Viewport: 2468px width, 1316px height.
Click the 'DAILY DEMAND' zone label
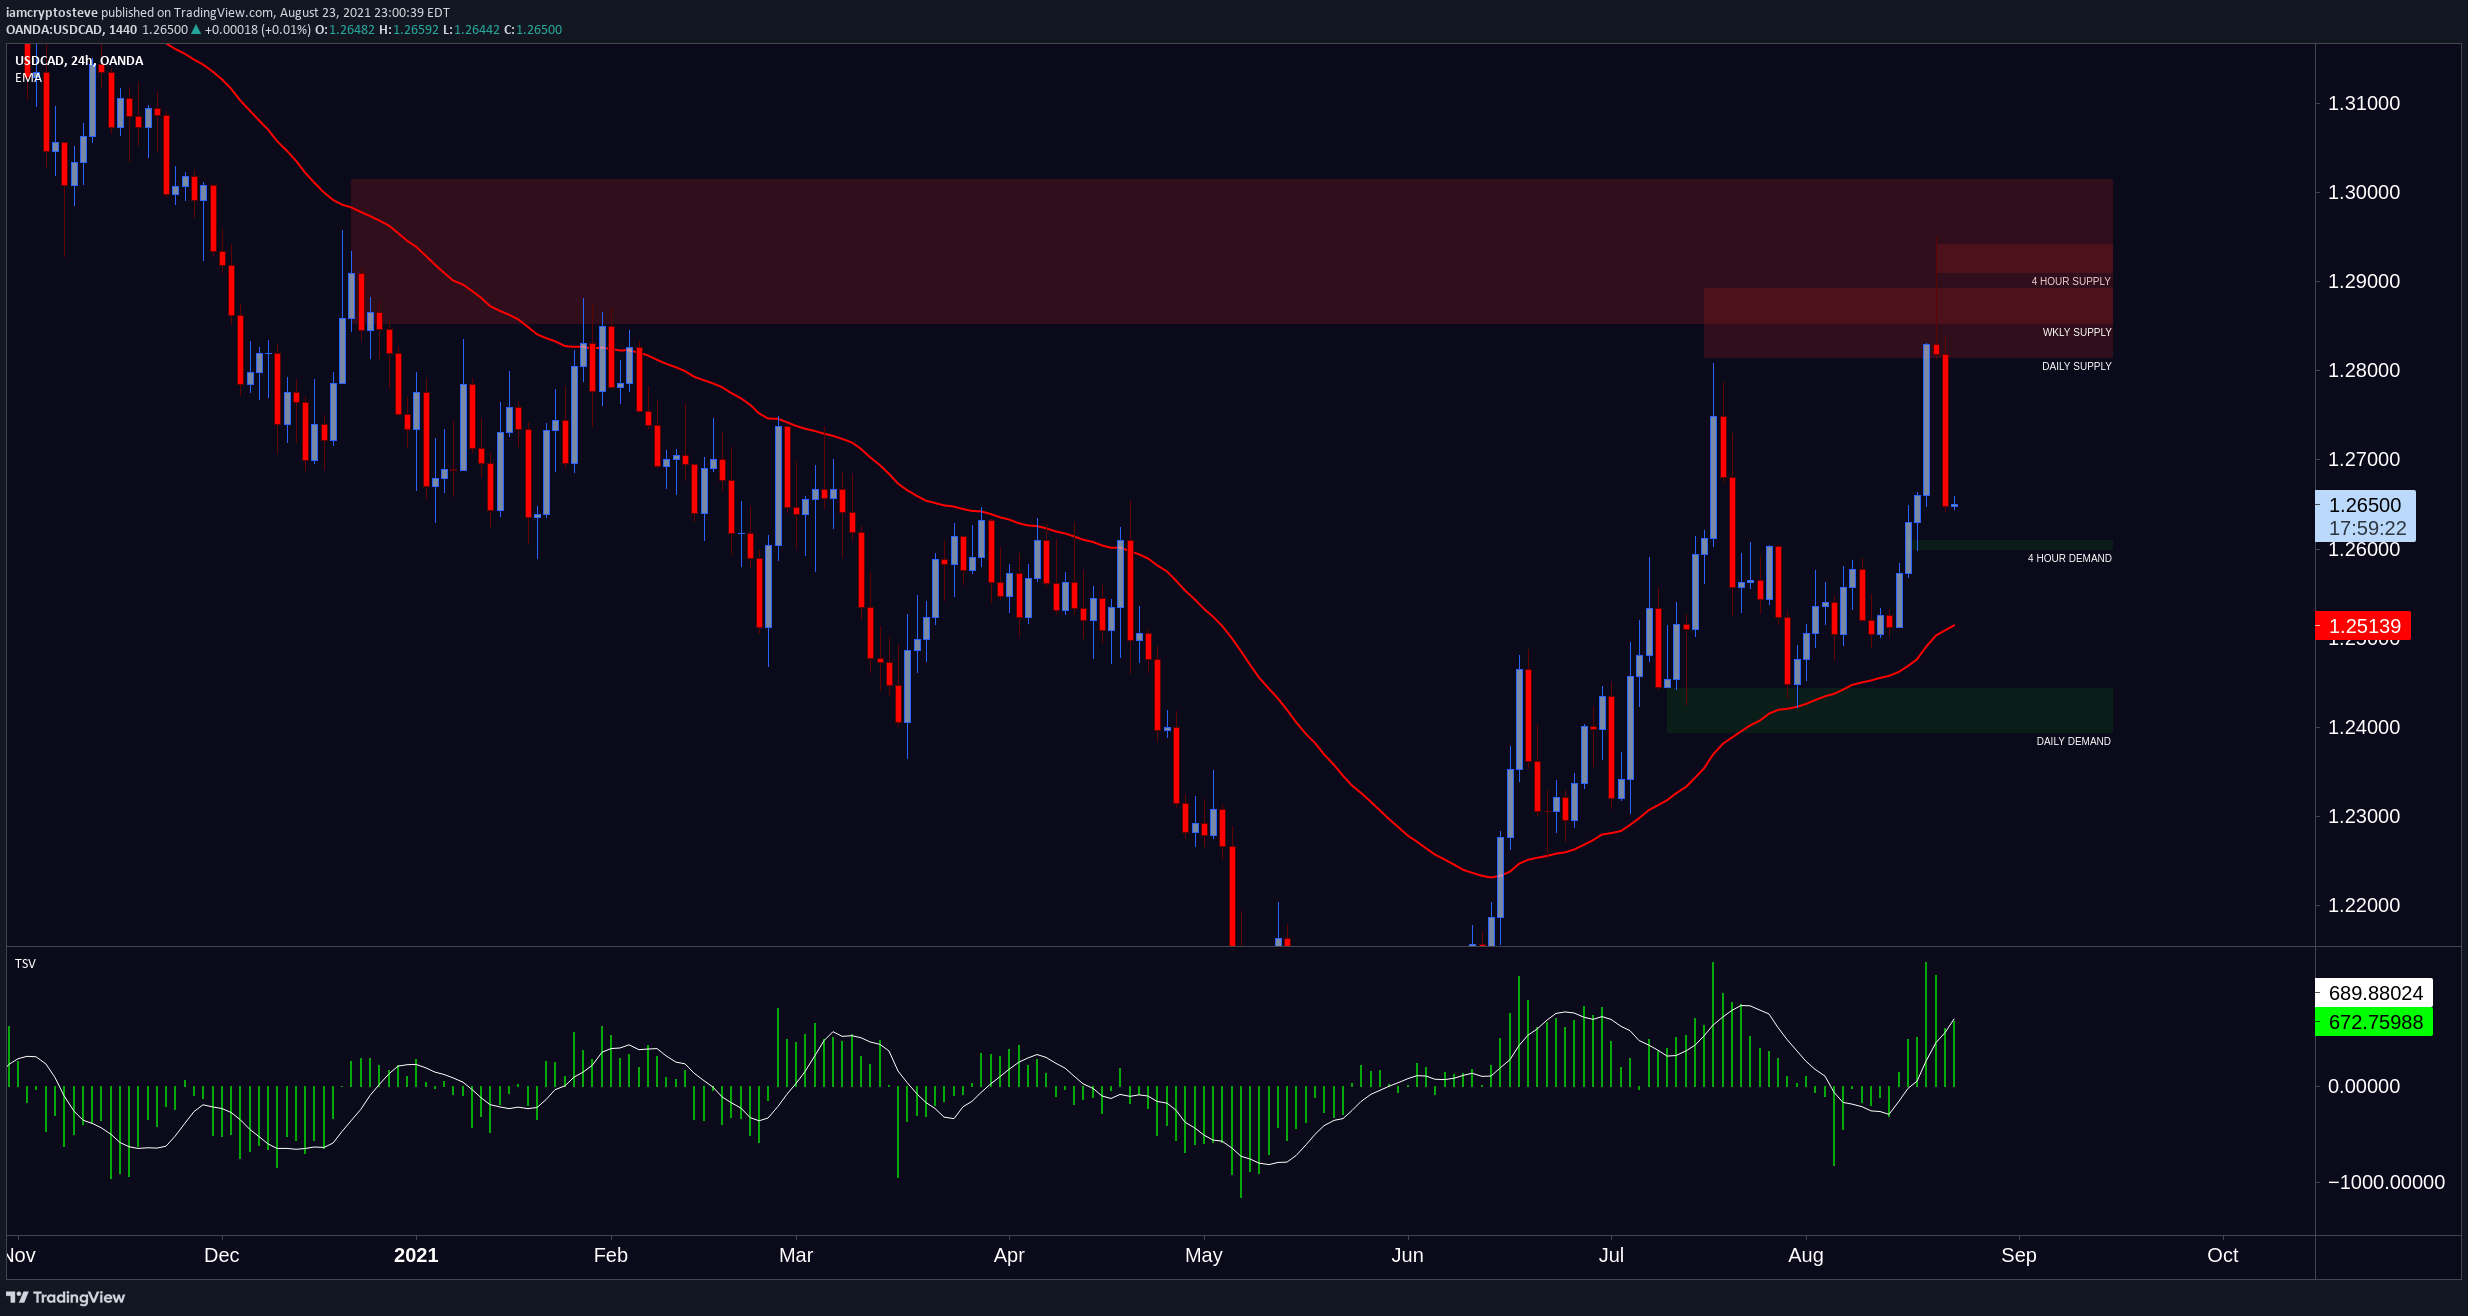pyautogui.click(x=2073, y=741)
